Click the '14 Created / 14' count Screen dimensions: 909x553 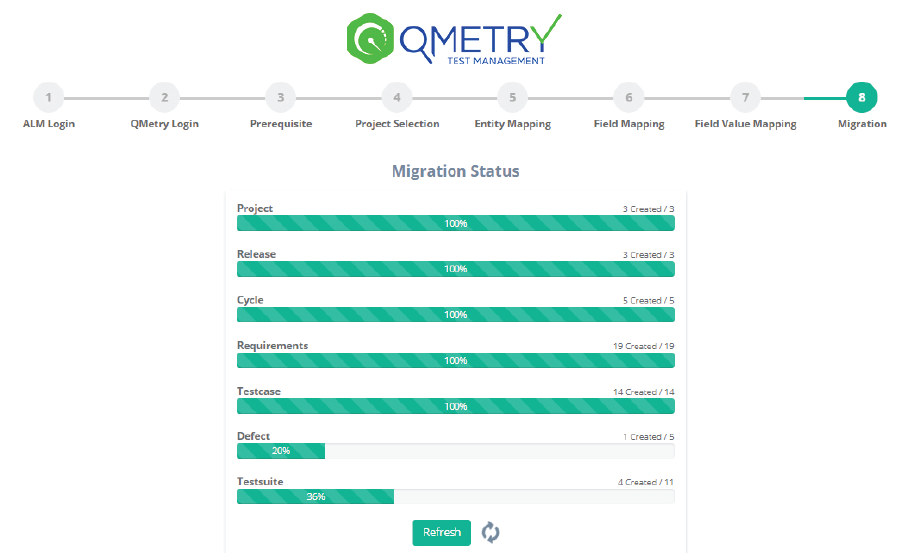click(x=643, y=392)
